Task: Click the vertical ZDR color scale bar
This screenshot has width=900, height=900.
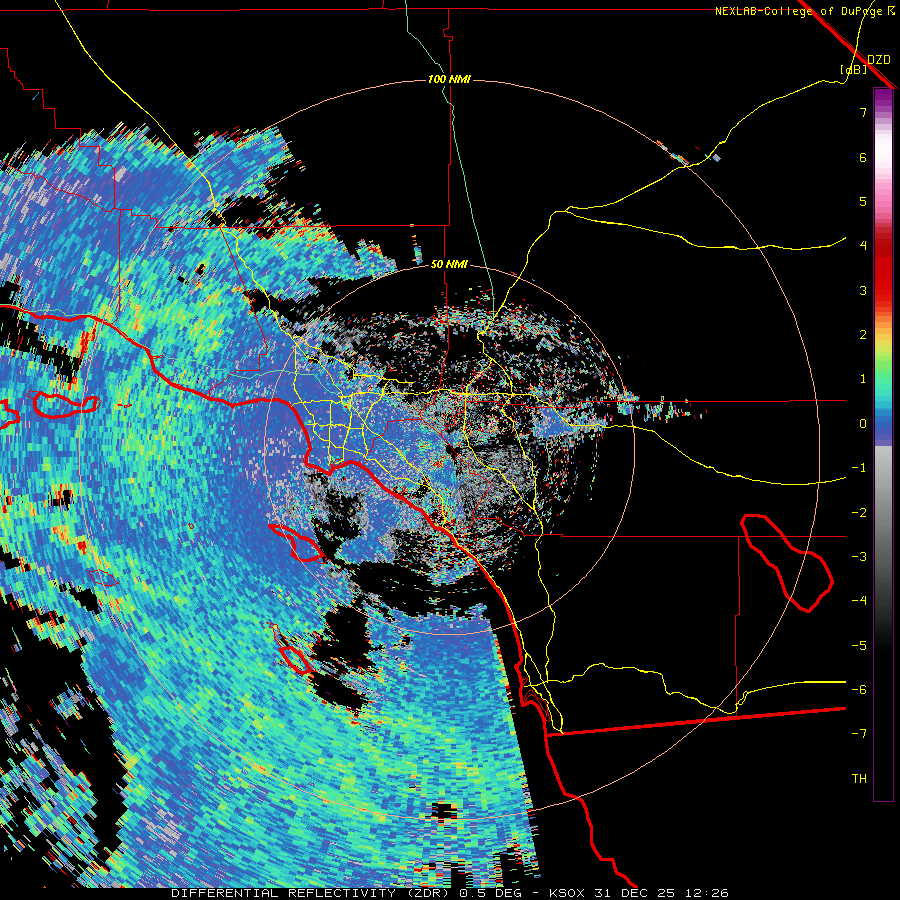Action: tap(883, 444)
